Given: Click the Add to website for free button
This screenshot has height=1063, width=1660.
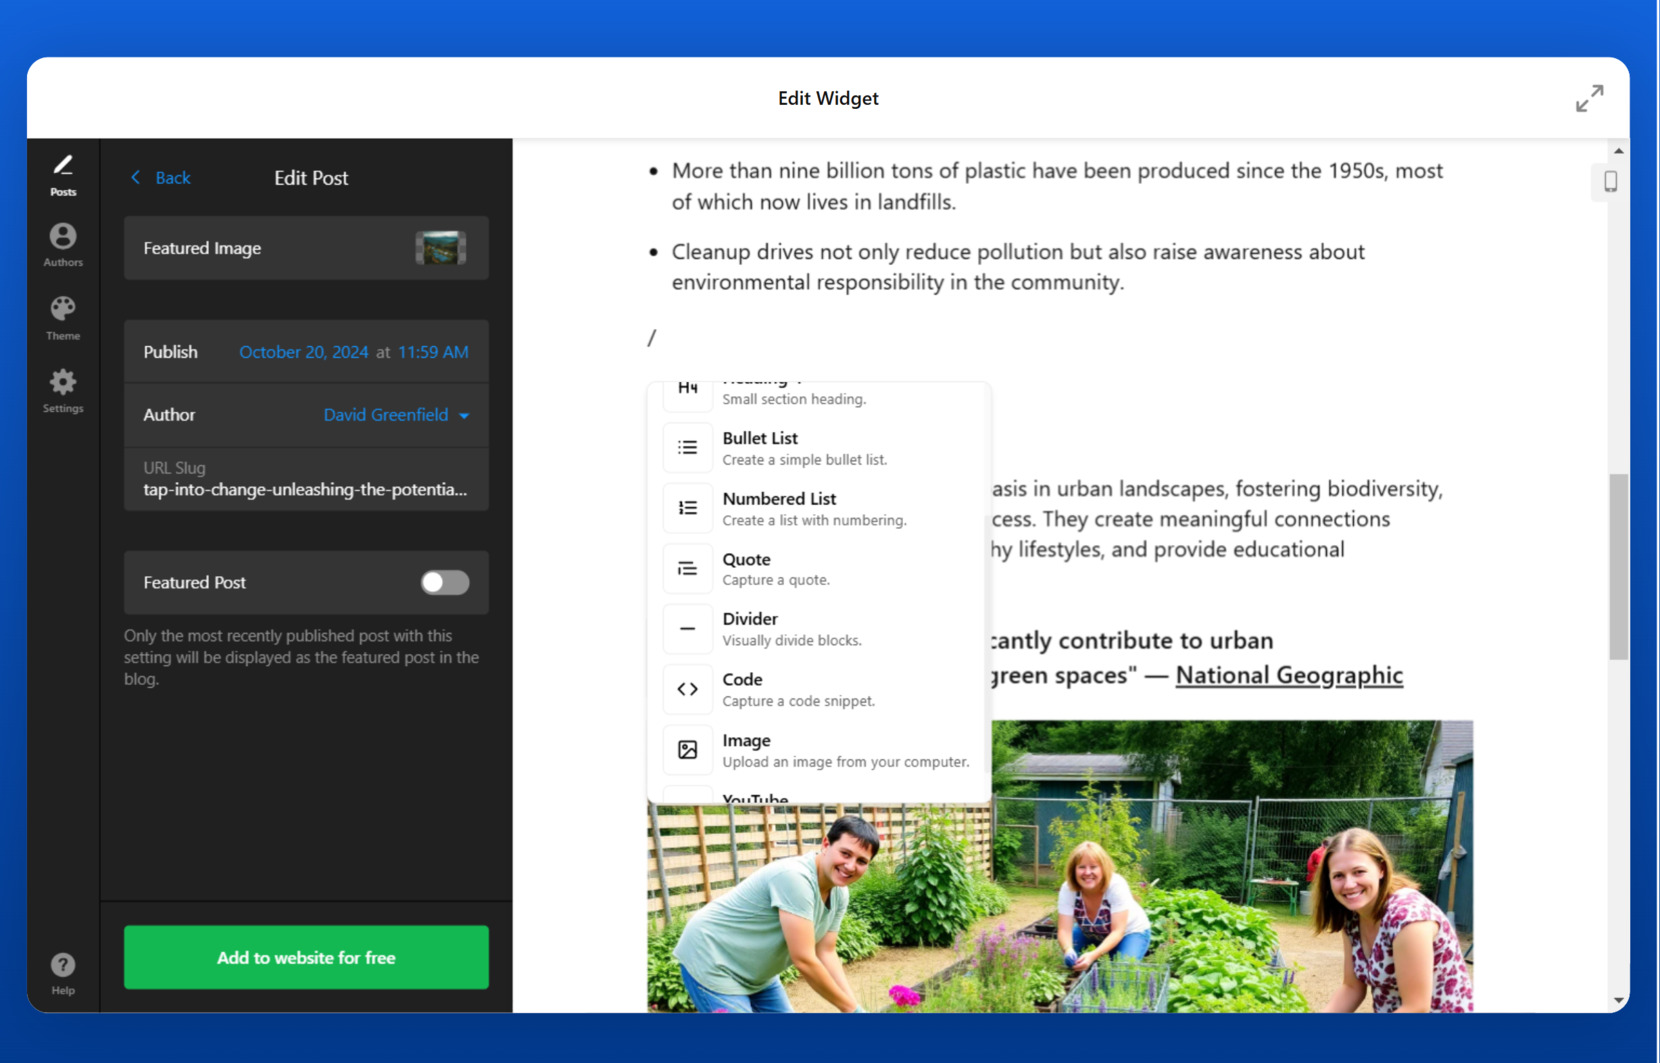Looking at the screenshot, I should coord(305,957).
